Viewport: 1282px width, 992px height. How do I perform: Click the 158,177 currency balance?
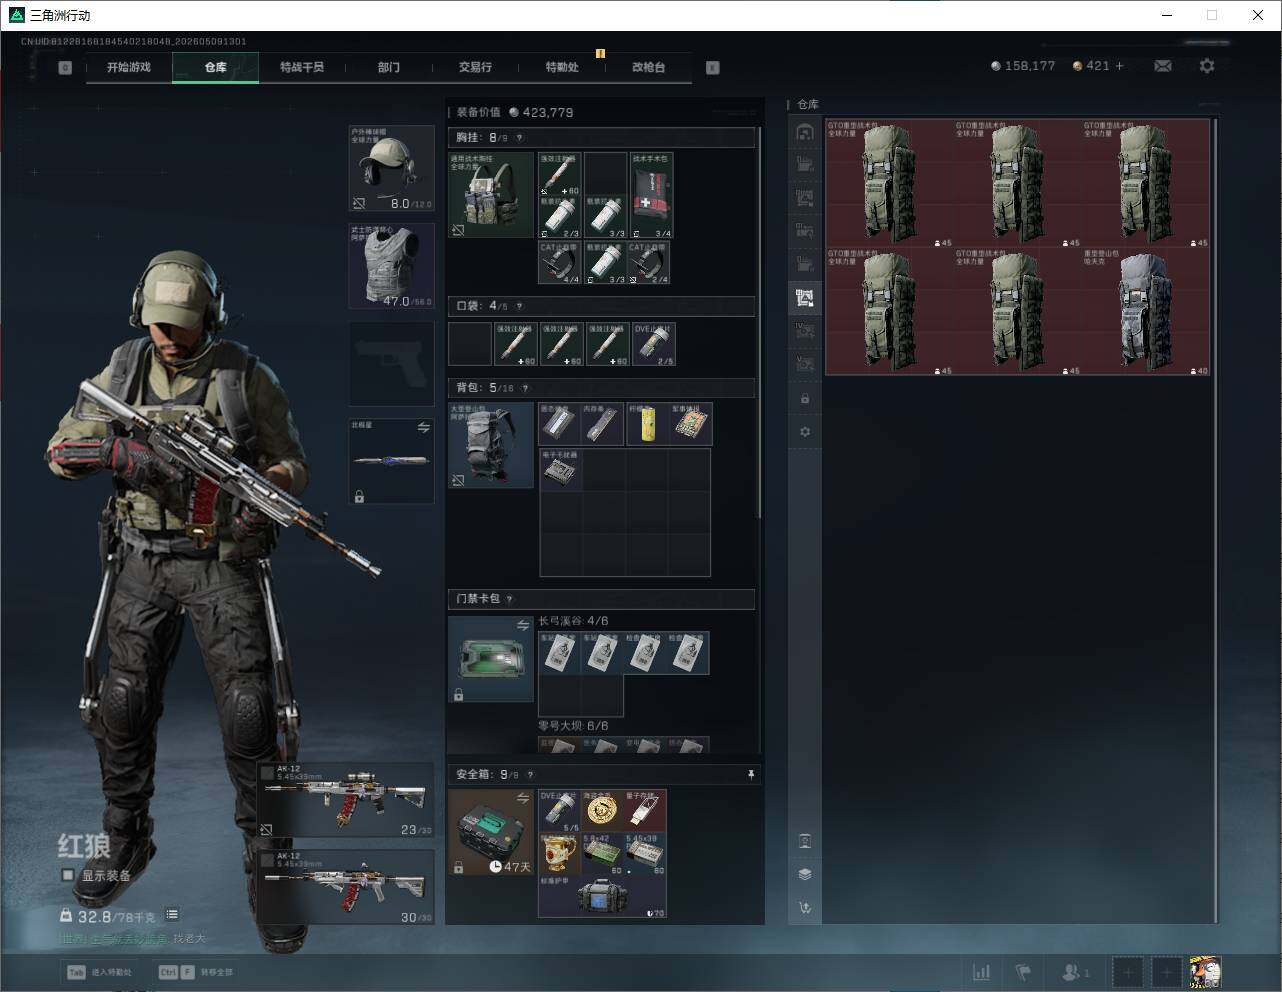pyautogui.click(x=1023, y=66)
